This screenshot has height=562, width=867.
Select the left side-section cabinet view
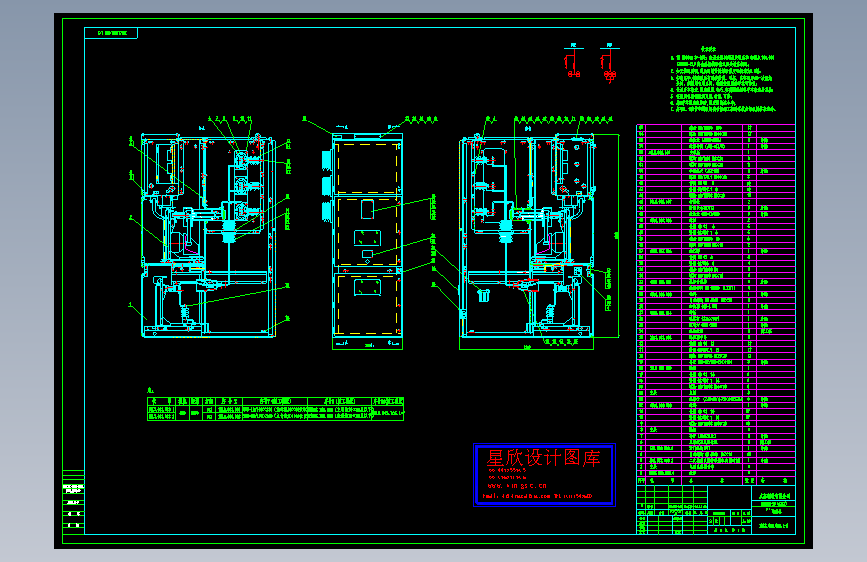pyautogui.click(x=209, y=235)
